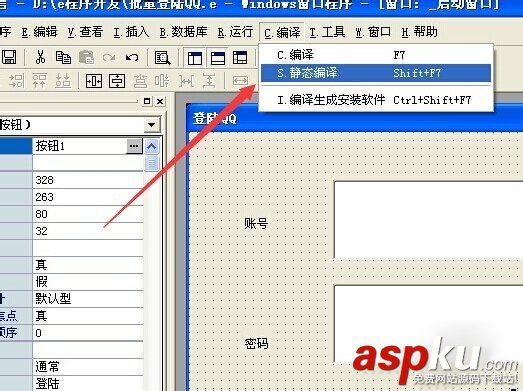Click the make same width icon

coord(240,81)
